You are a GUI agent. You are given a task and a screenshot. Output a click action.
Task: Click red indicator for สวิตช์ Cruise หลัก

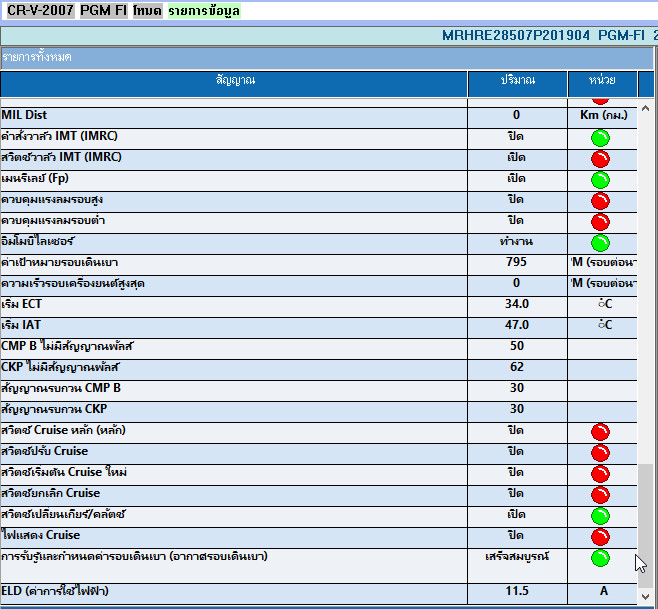click(600, 432)
